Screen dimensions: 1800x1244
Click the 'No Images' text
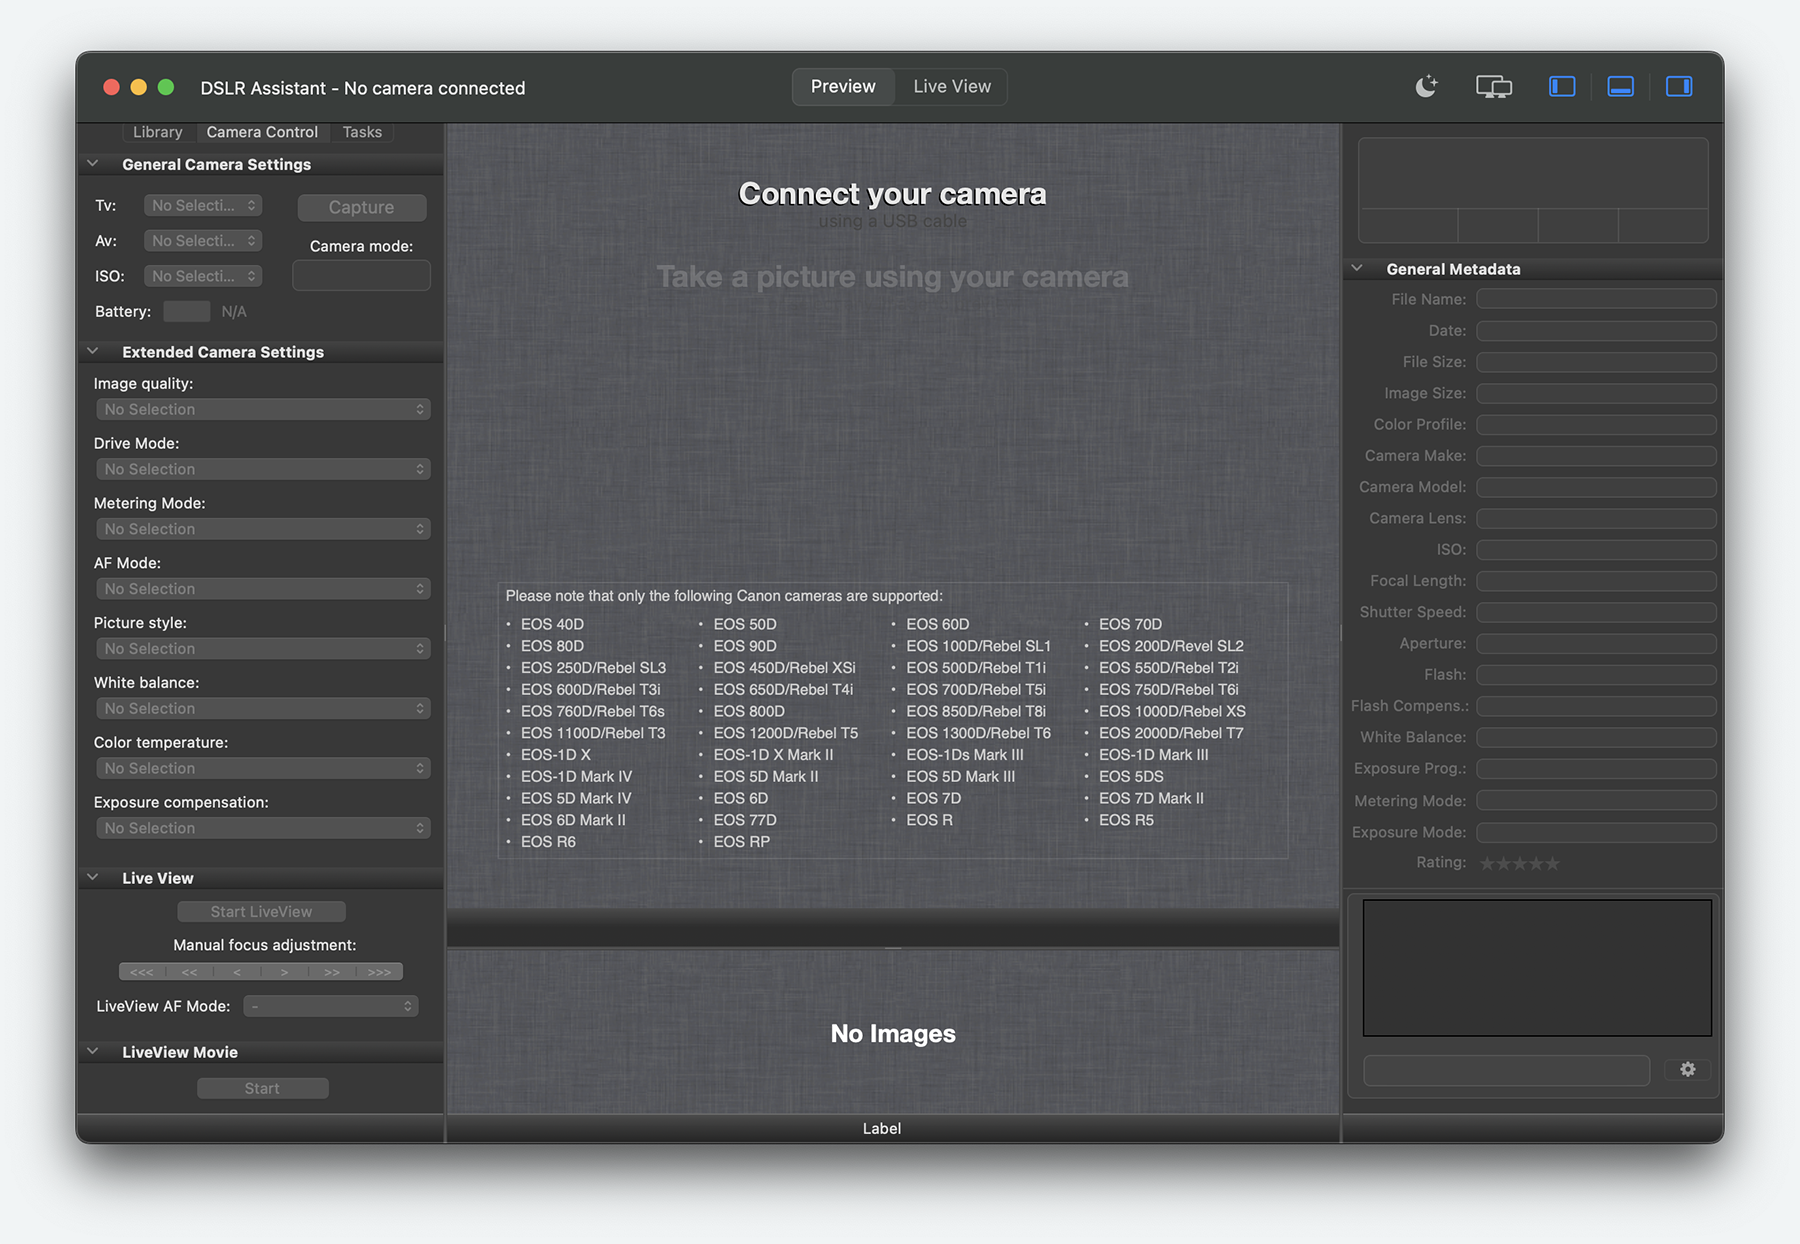click(893, 1033)
